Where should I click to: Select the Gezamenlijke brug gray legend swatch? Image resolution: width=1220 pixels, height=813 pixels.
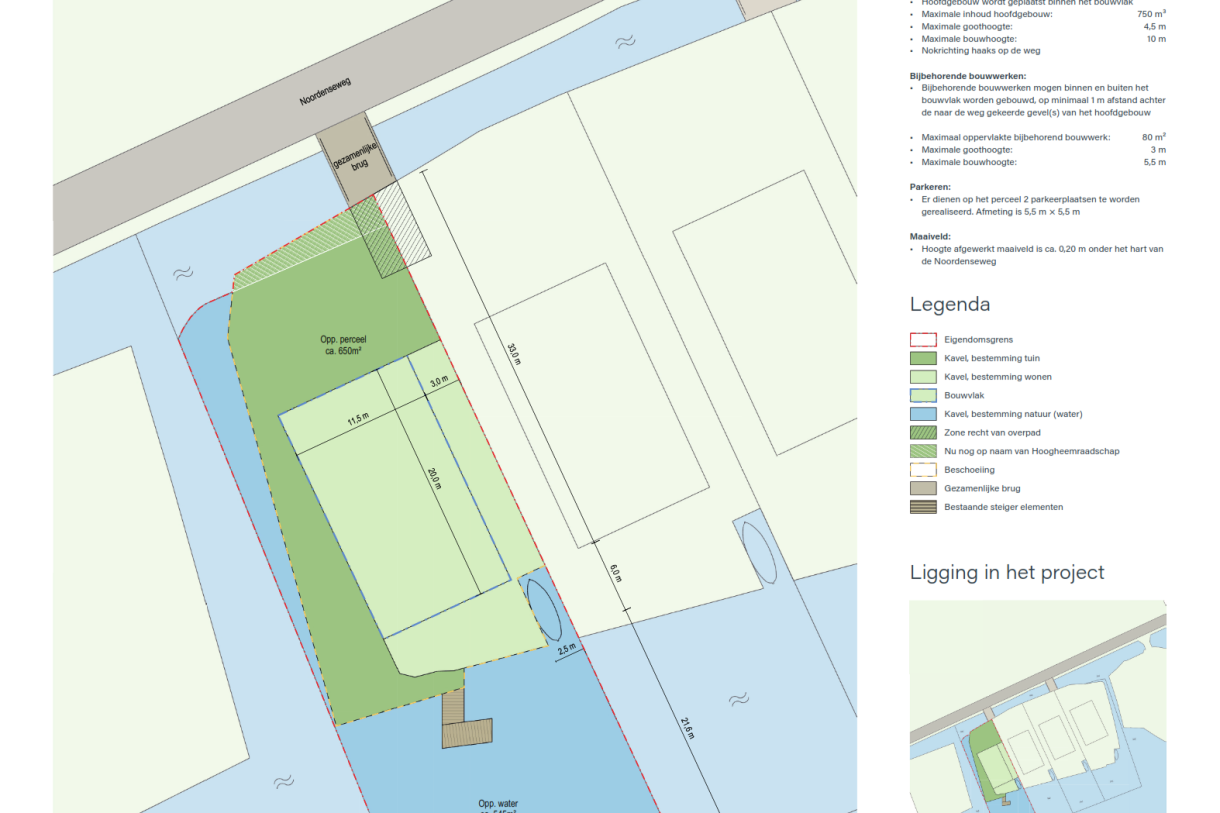[x=922, y=489]
